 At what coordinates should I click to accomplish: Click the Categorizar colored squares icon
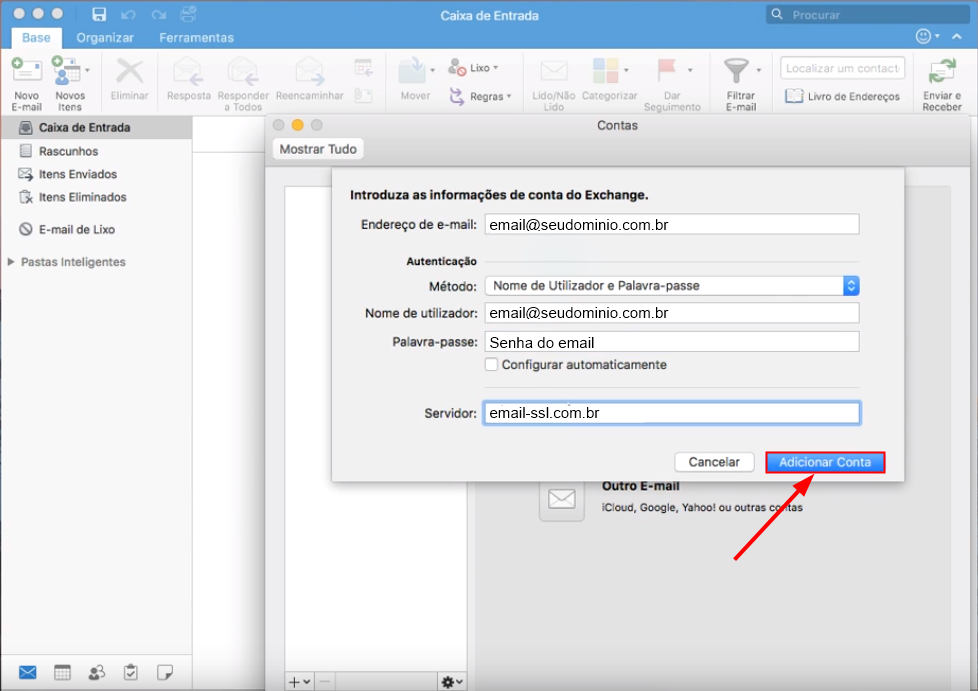tap(605, 70)
